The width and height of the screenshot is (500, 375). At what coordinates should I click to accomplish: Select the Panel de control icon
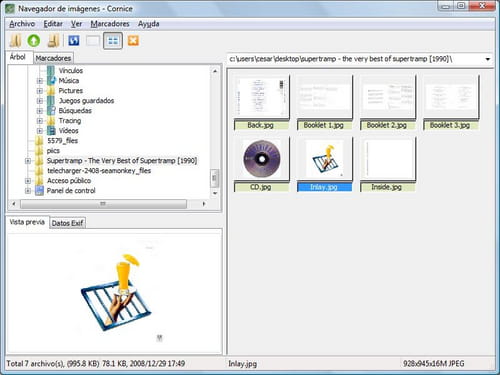coord(39,190)
